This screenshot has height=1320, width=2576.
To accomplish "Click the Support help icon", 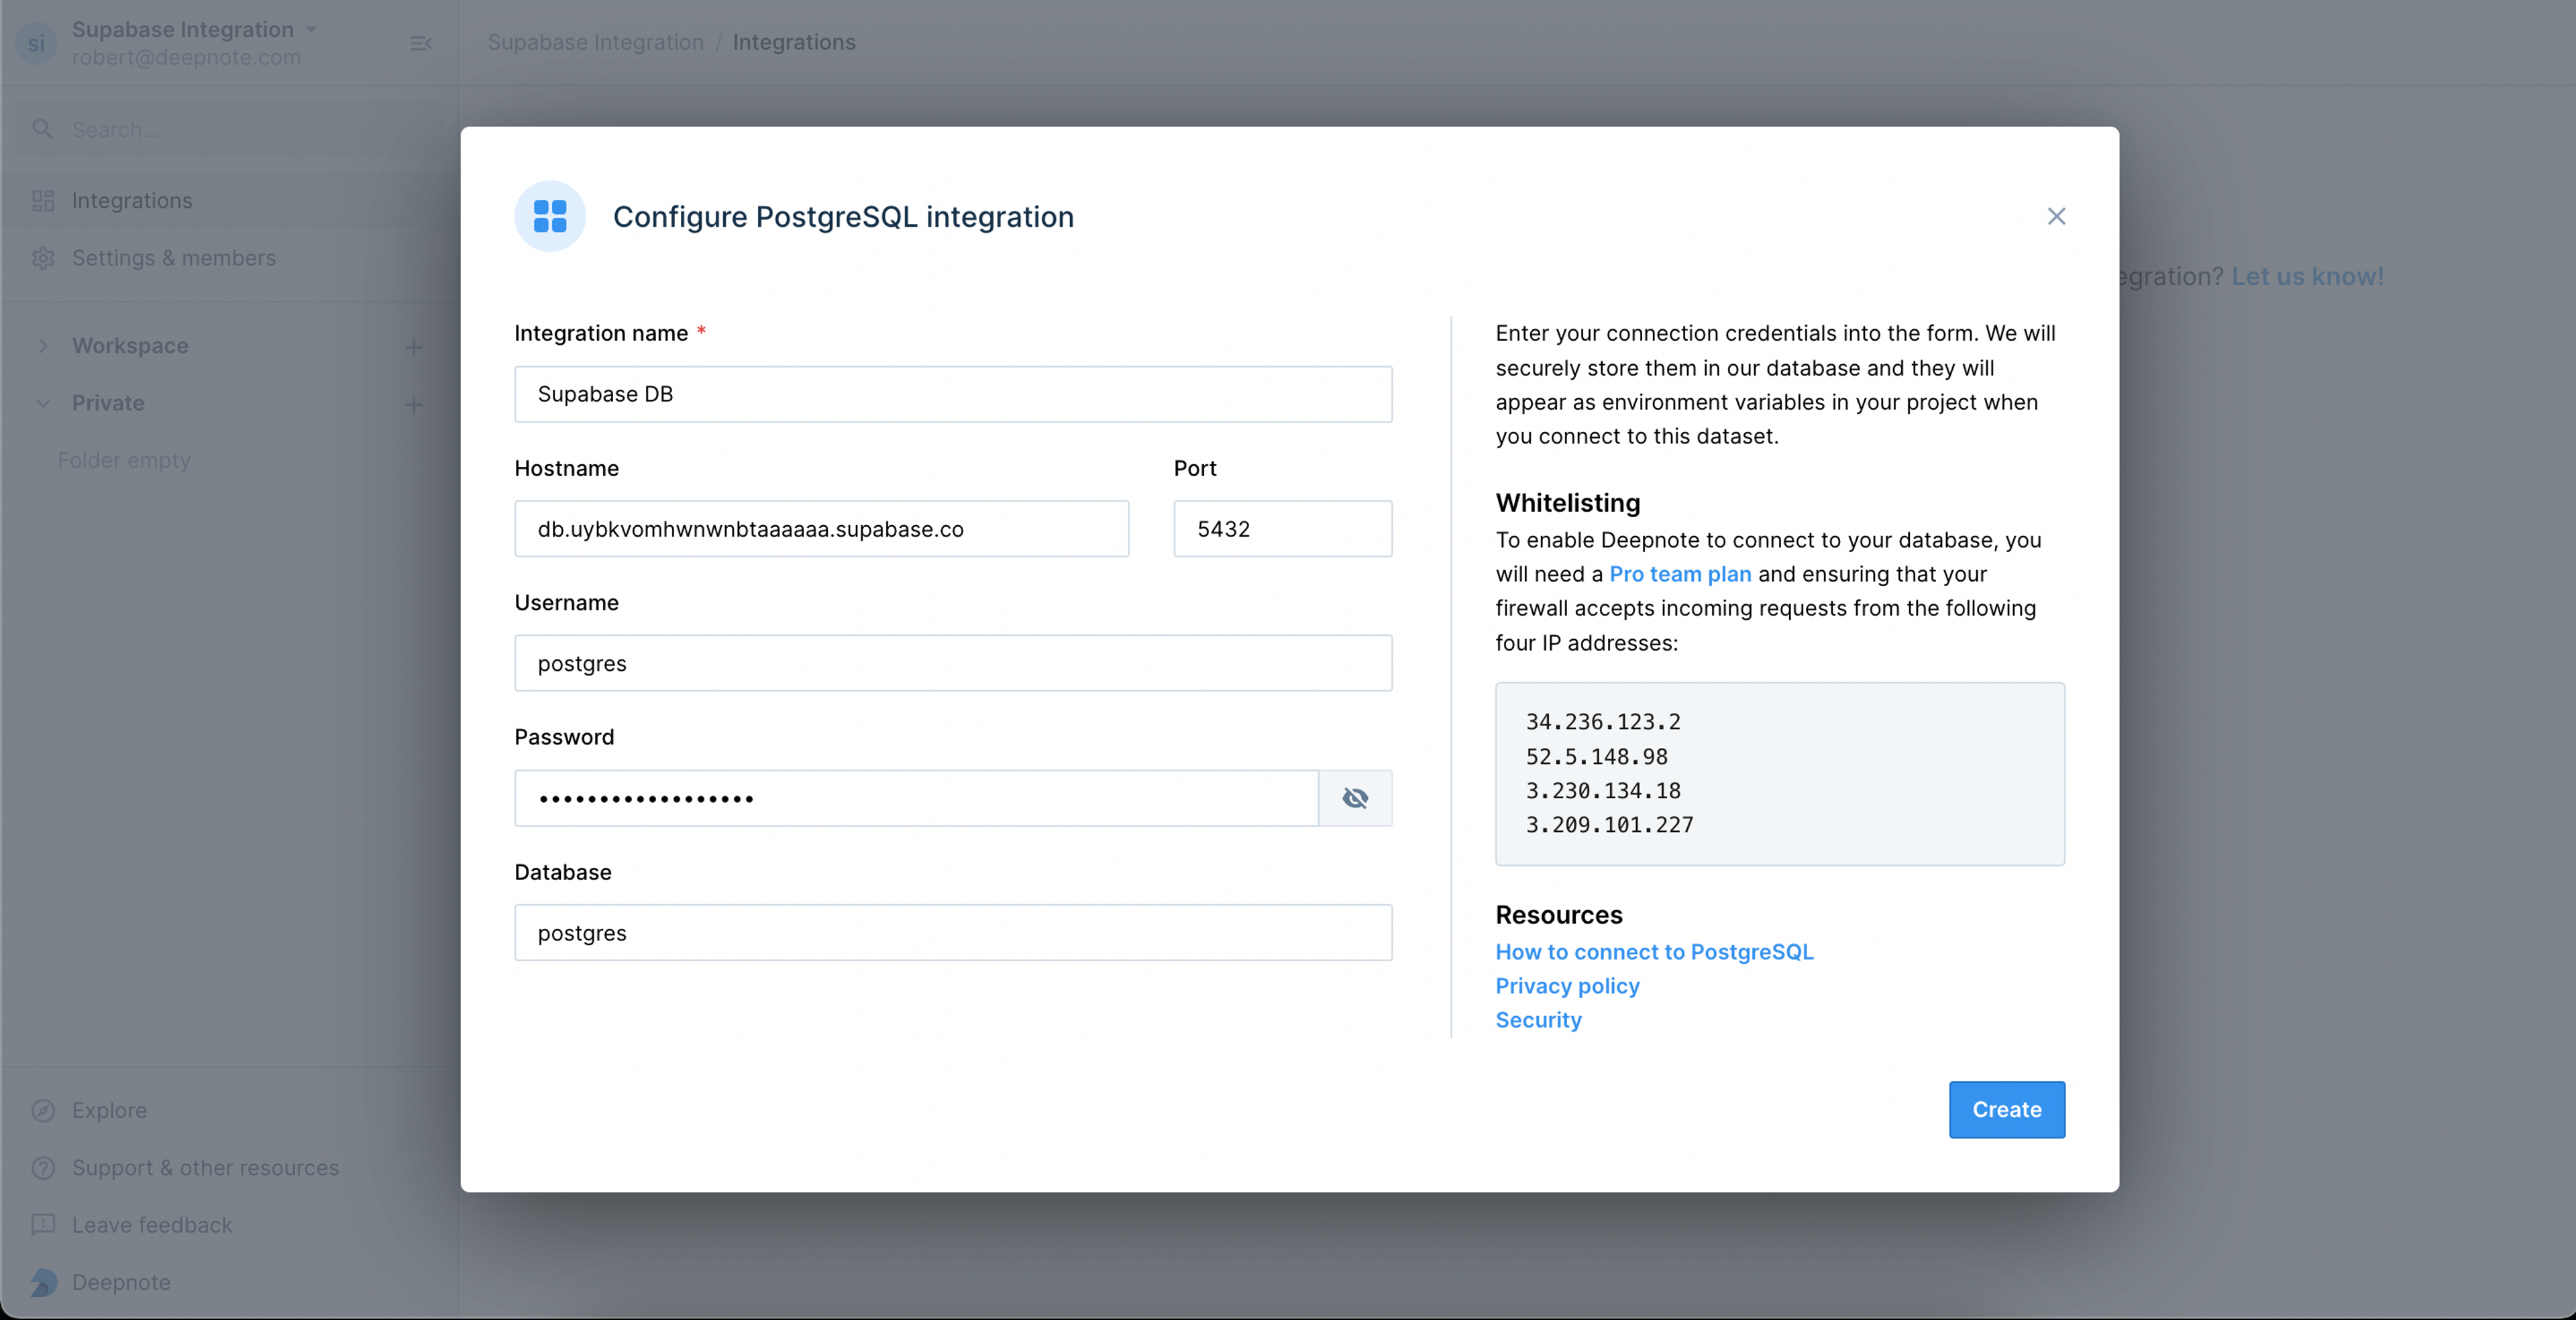I will point(43,1168).
